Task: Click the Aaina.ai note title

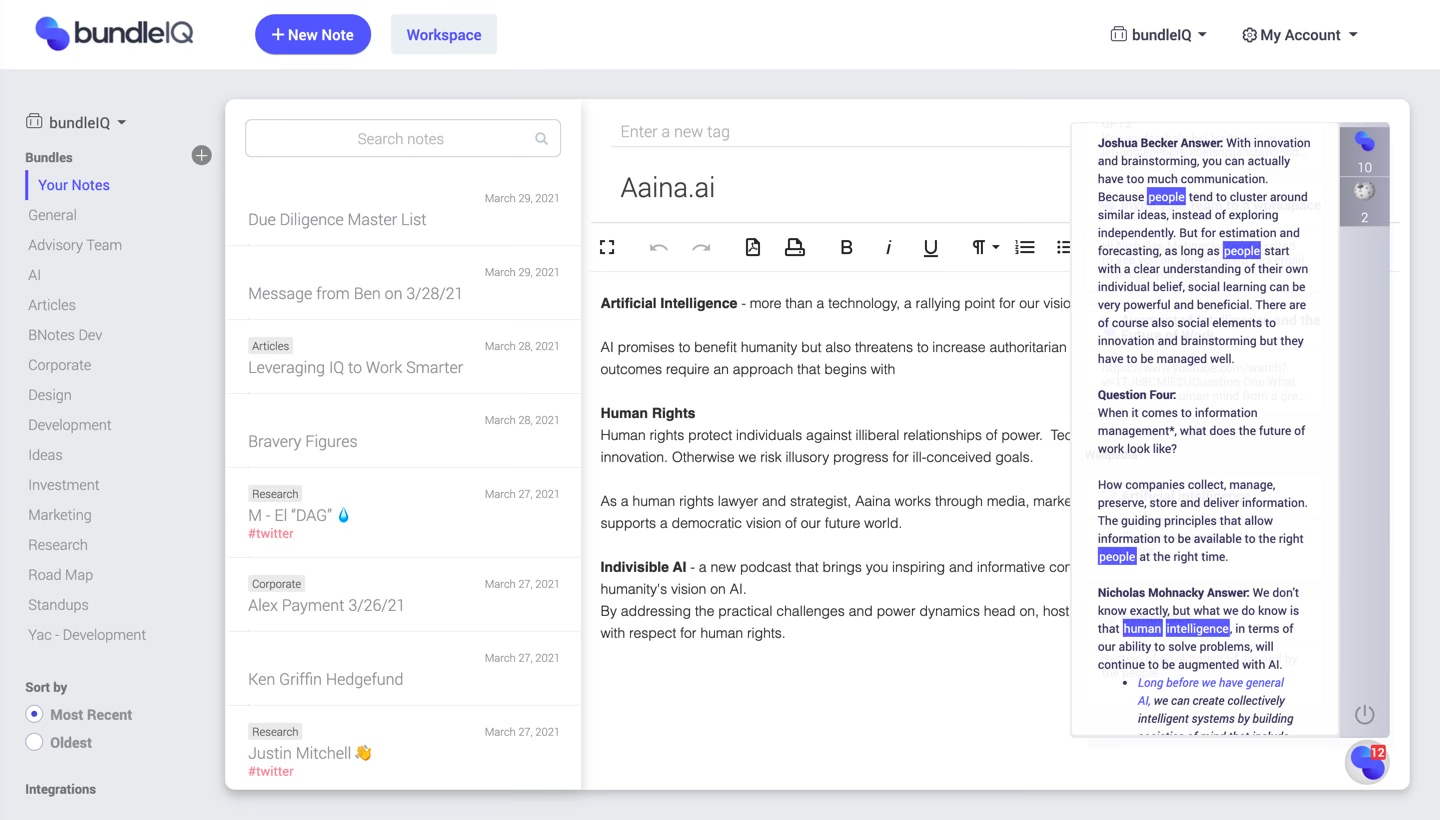Action: click(x=668, y=188)
